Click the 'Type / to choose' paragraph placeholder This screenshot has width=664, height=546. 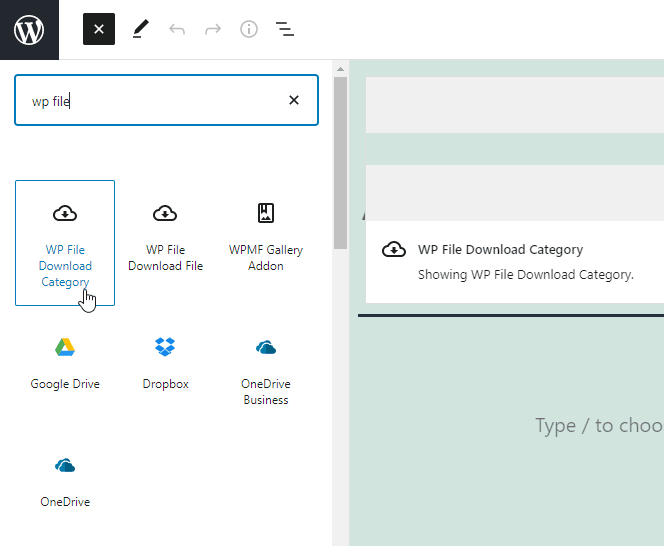(x=598, y=426)
